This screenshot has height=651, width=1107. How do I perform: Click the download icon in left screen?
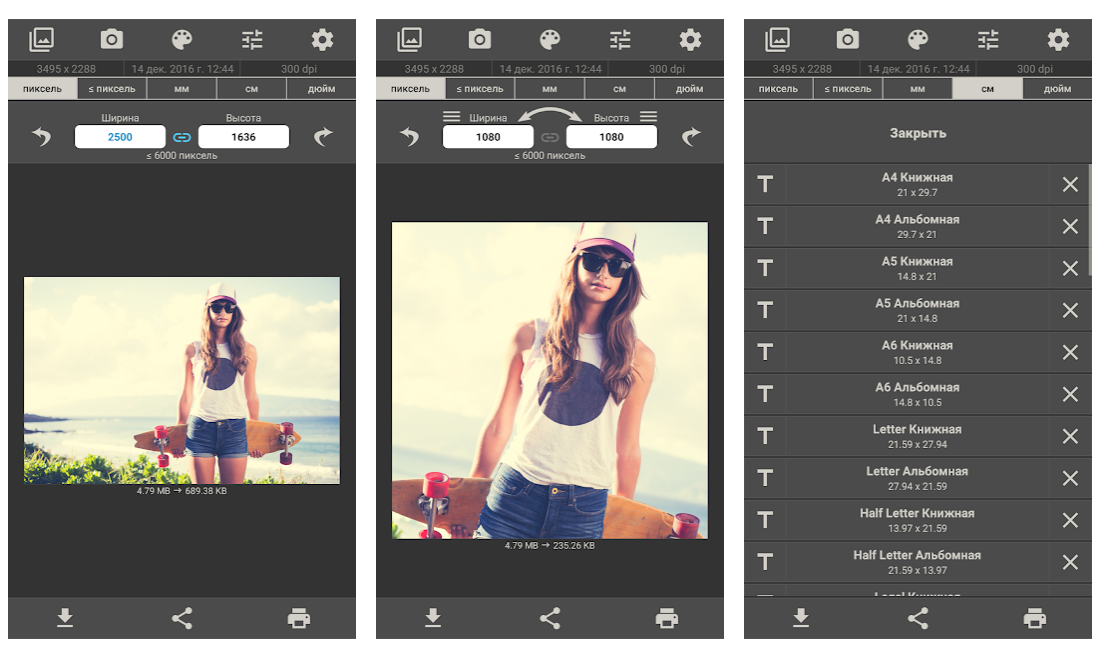65,618
